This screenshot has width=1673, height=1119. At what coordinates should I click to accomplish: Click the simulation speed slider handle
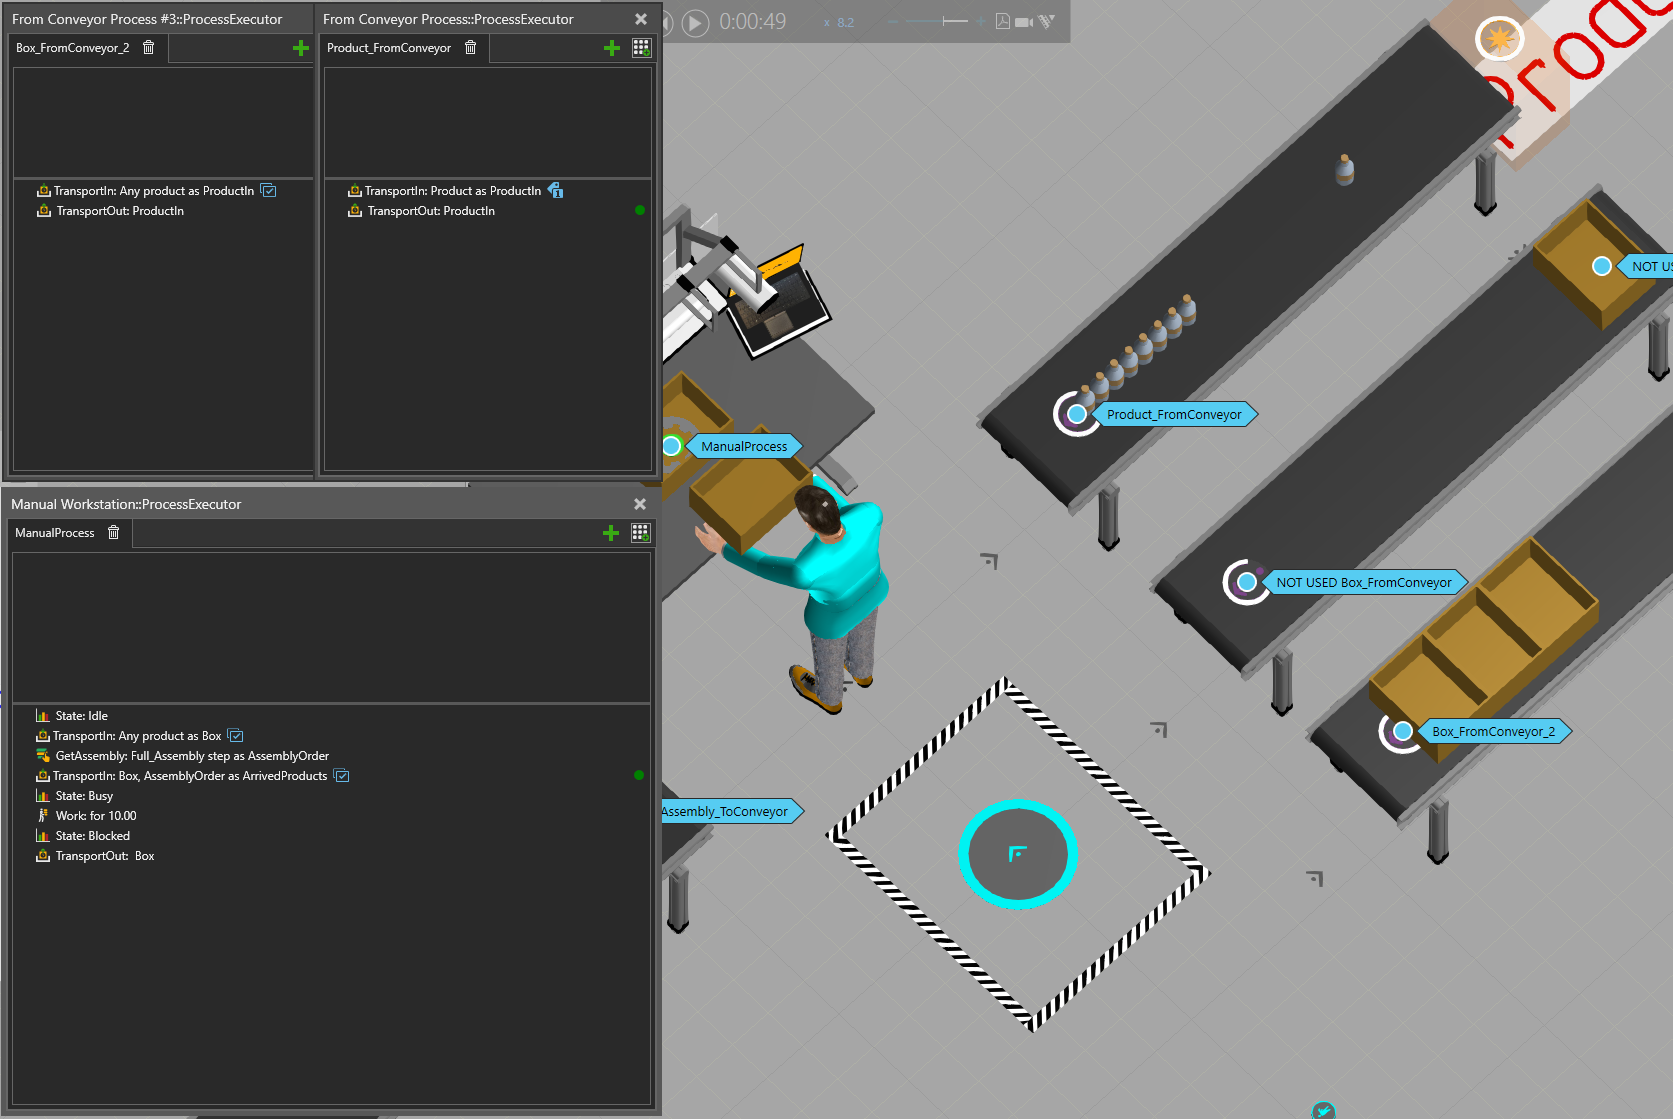[945, 22]
